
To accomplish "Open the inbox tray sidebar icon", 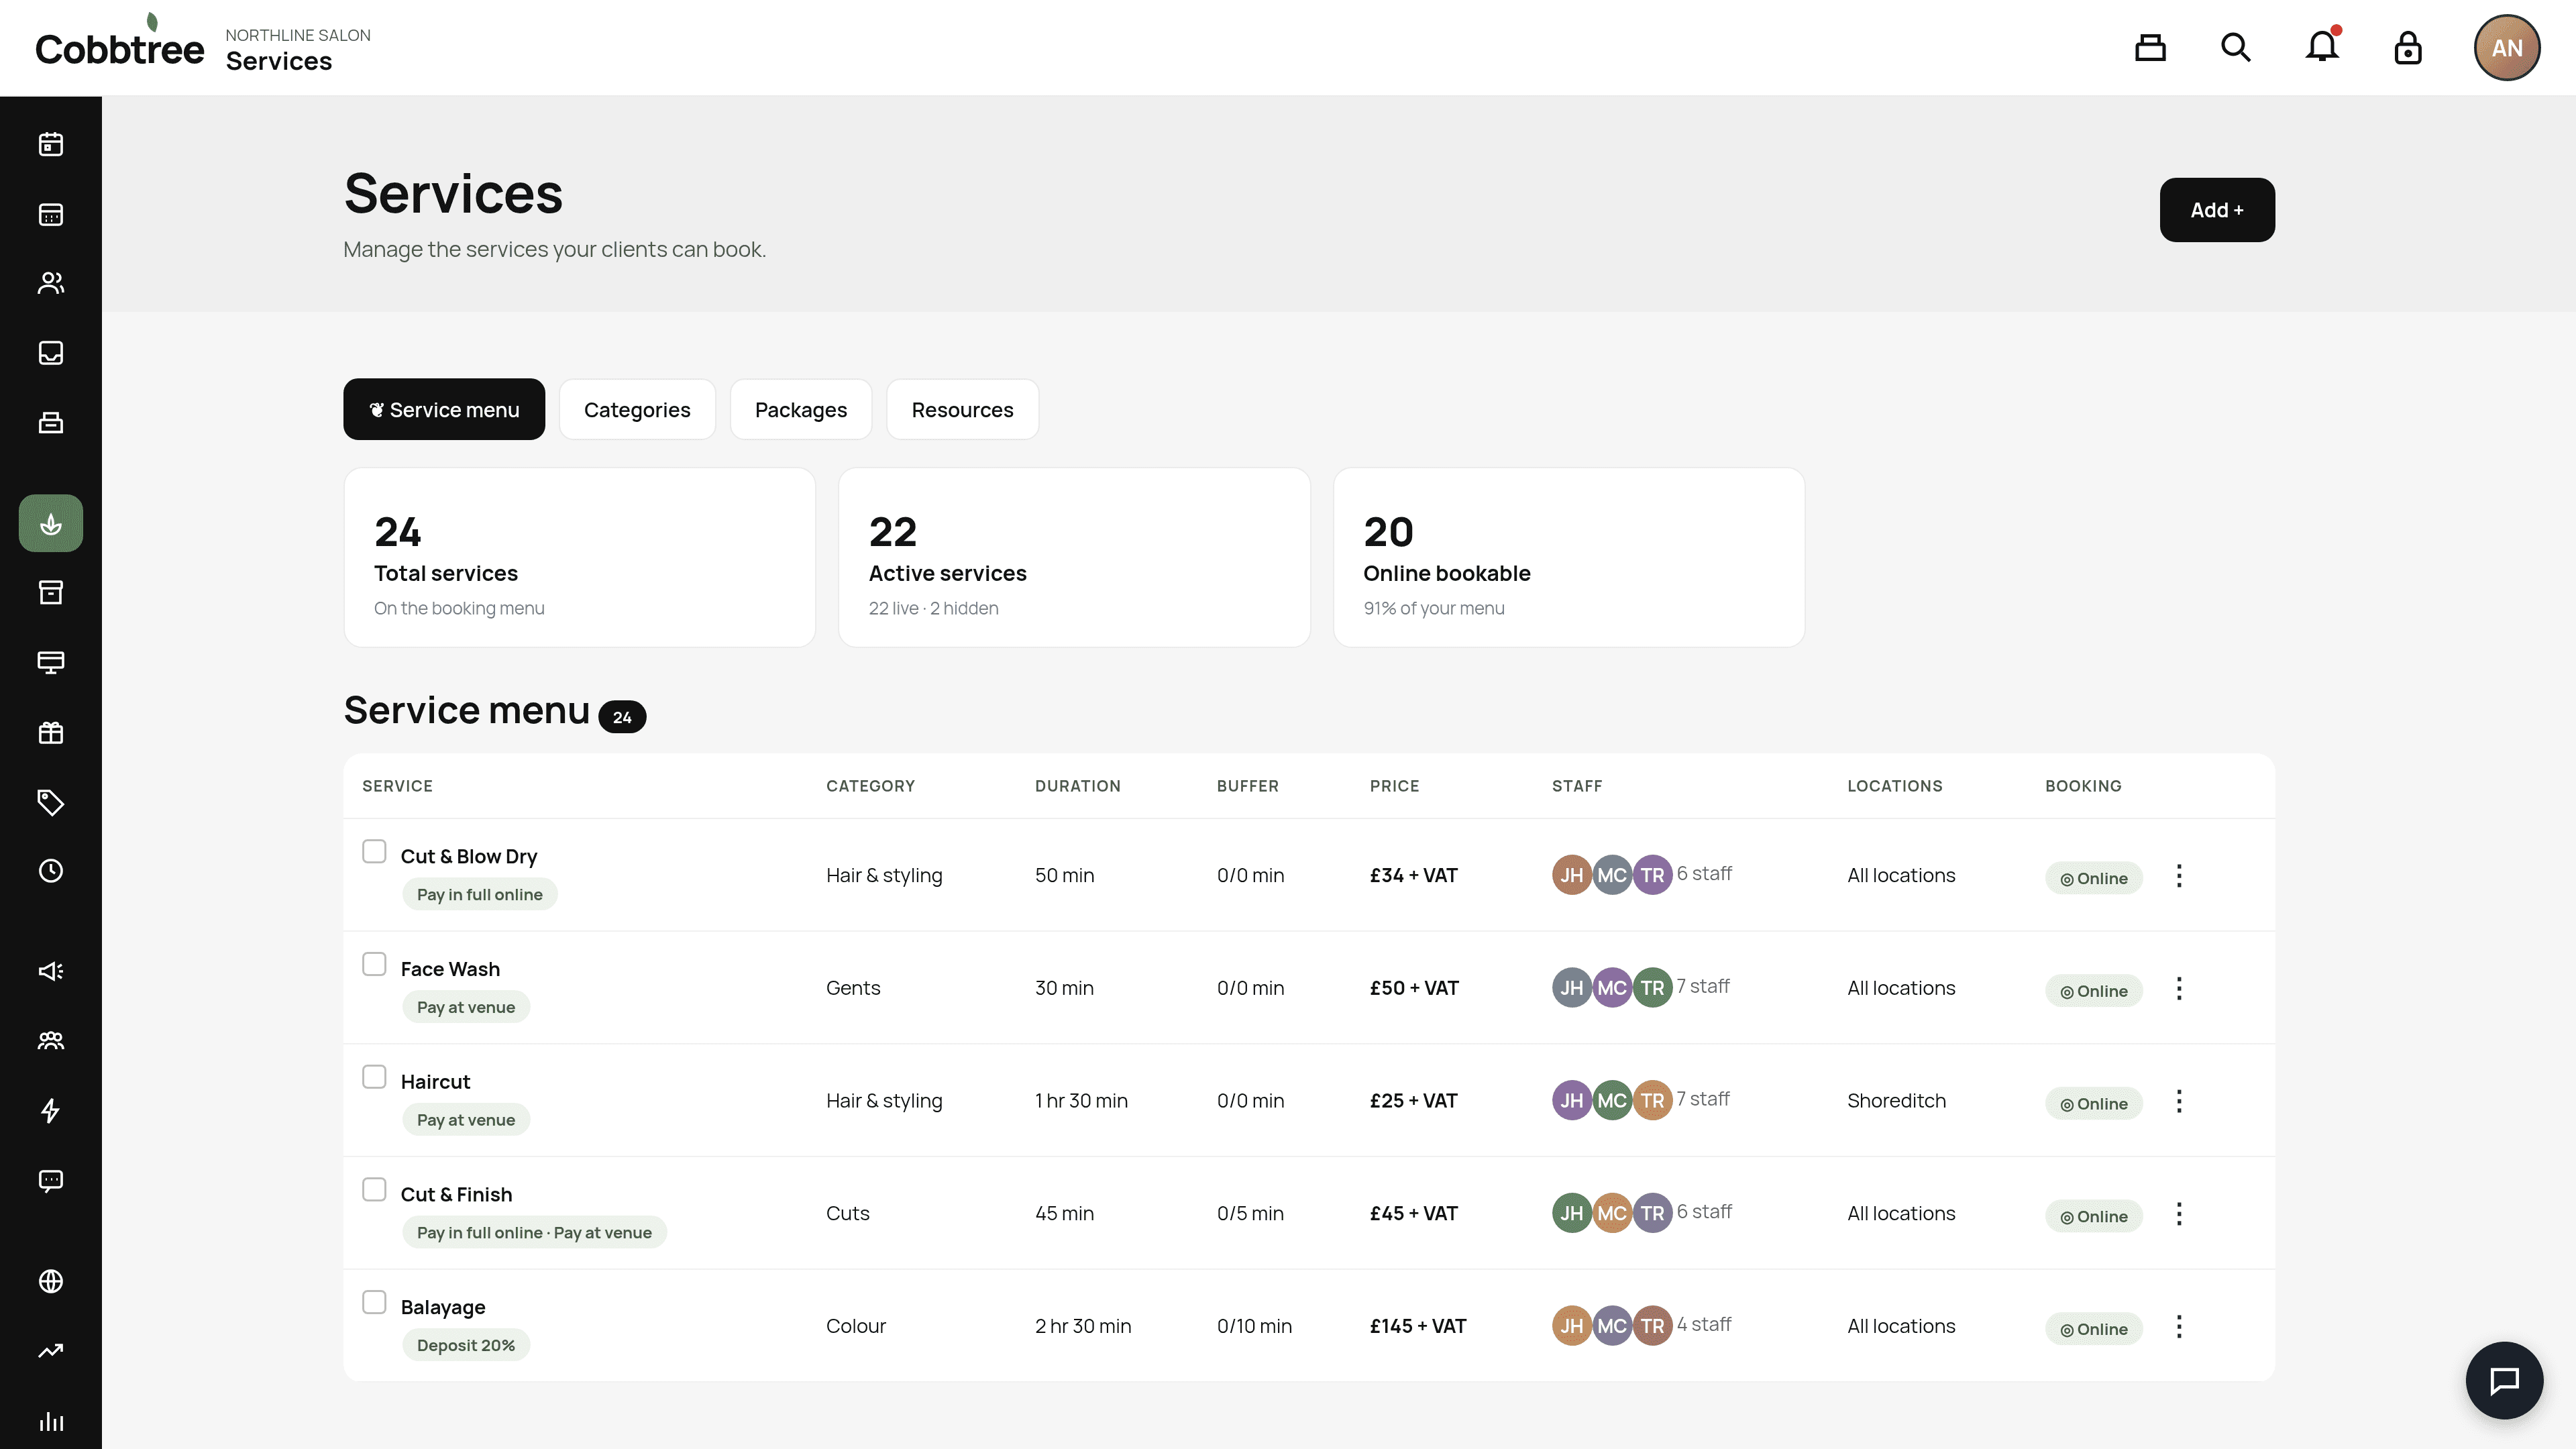I will tap(50, 353).
